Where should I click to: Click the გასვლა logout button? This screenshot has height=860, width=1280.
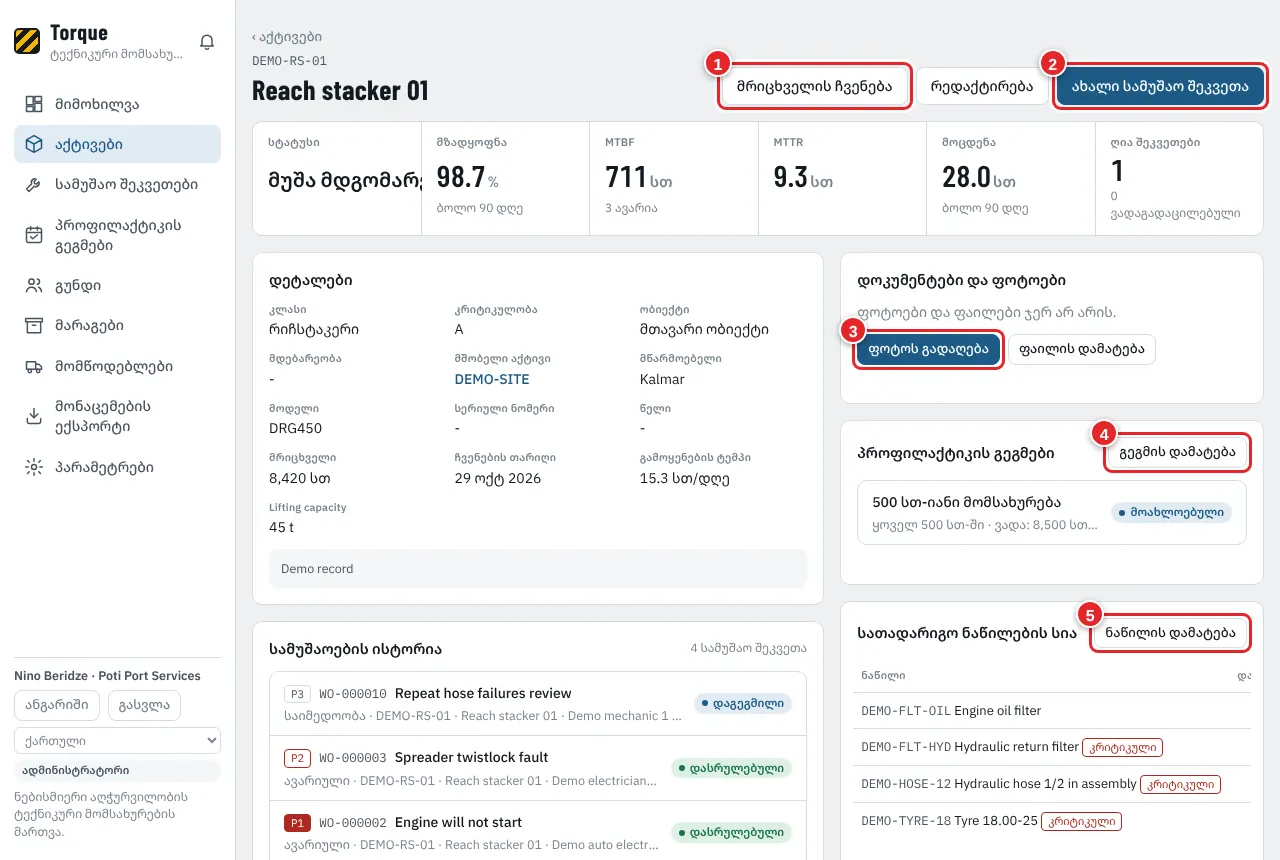(144, 705)
